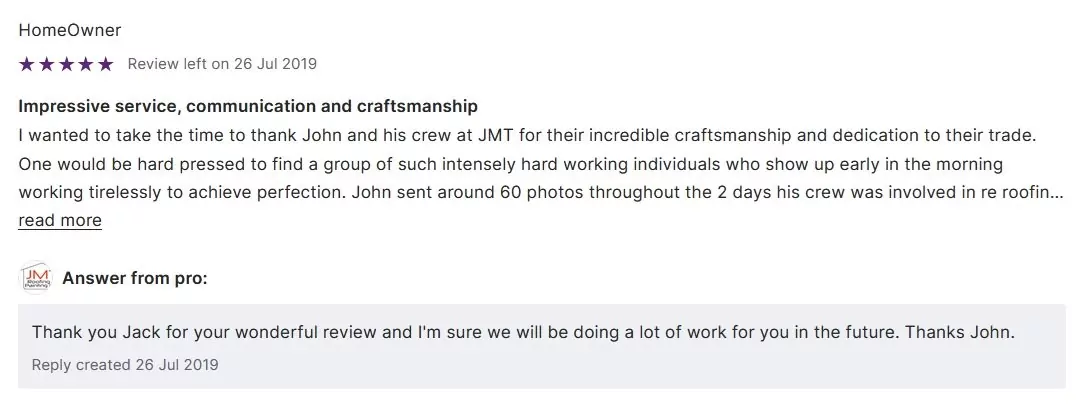Screen dimensions: 1083x407
Task: Click the 'Reply created 26 Jul 2019' text
Action: click(125, 364)
